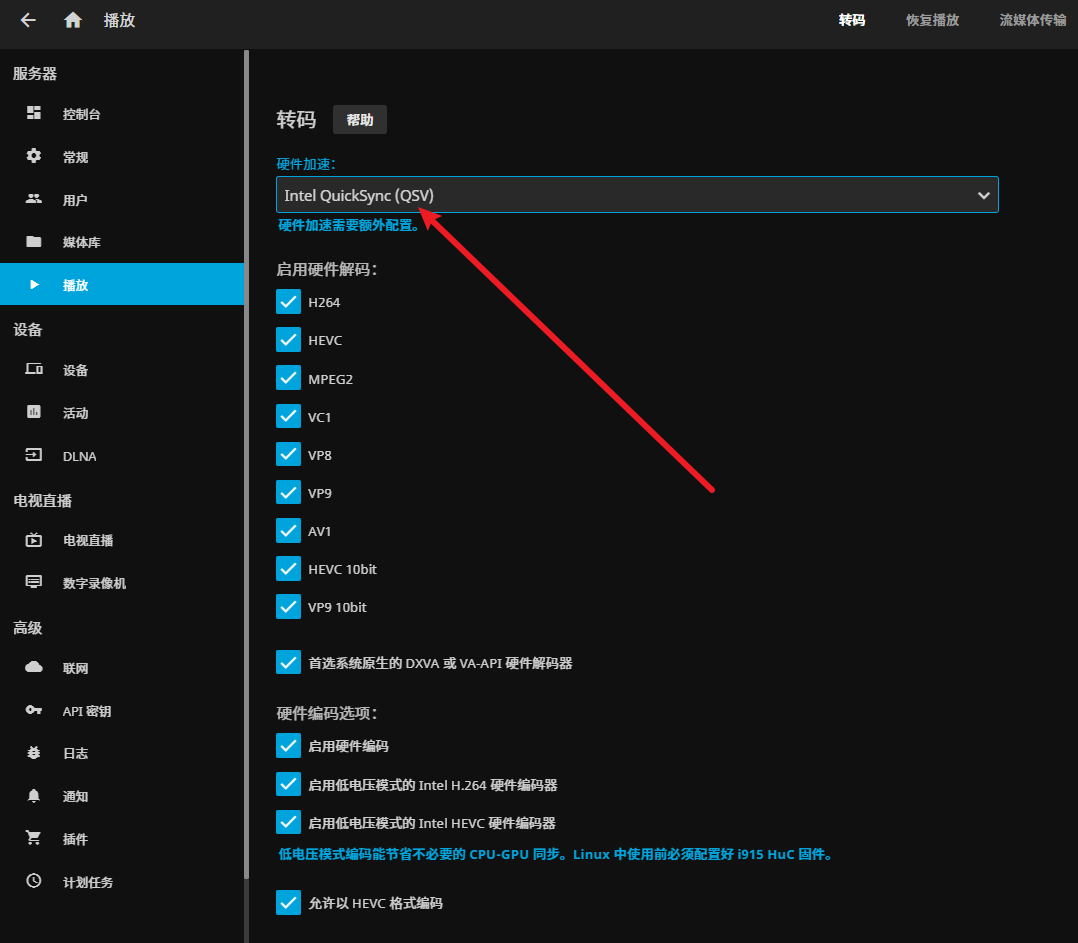This screenshot has height=943, width=1078.
Task: Open the 硬件加速 dropdown menu
Action: pos(637,194)
